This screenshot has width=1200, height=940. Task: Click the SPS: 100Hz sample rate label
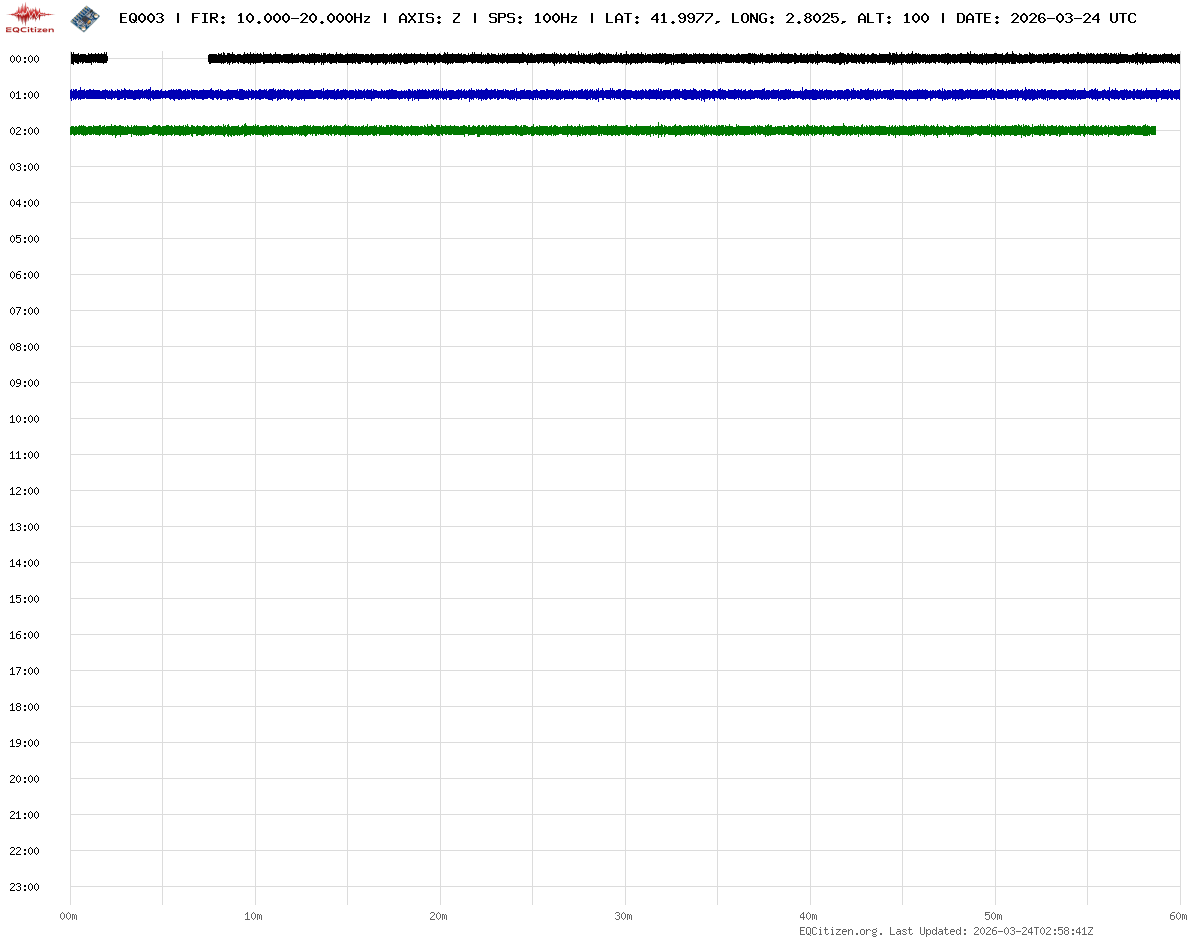tap(532, 18)
